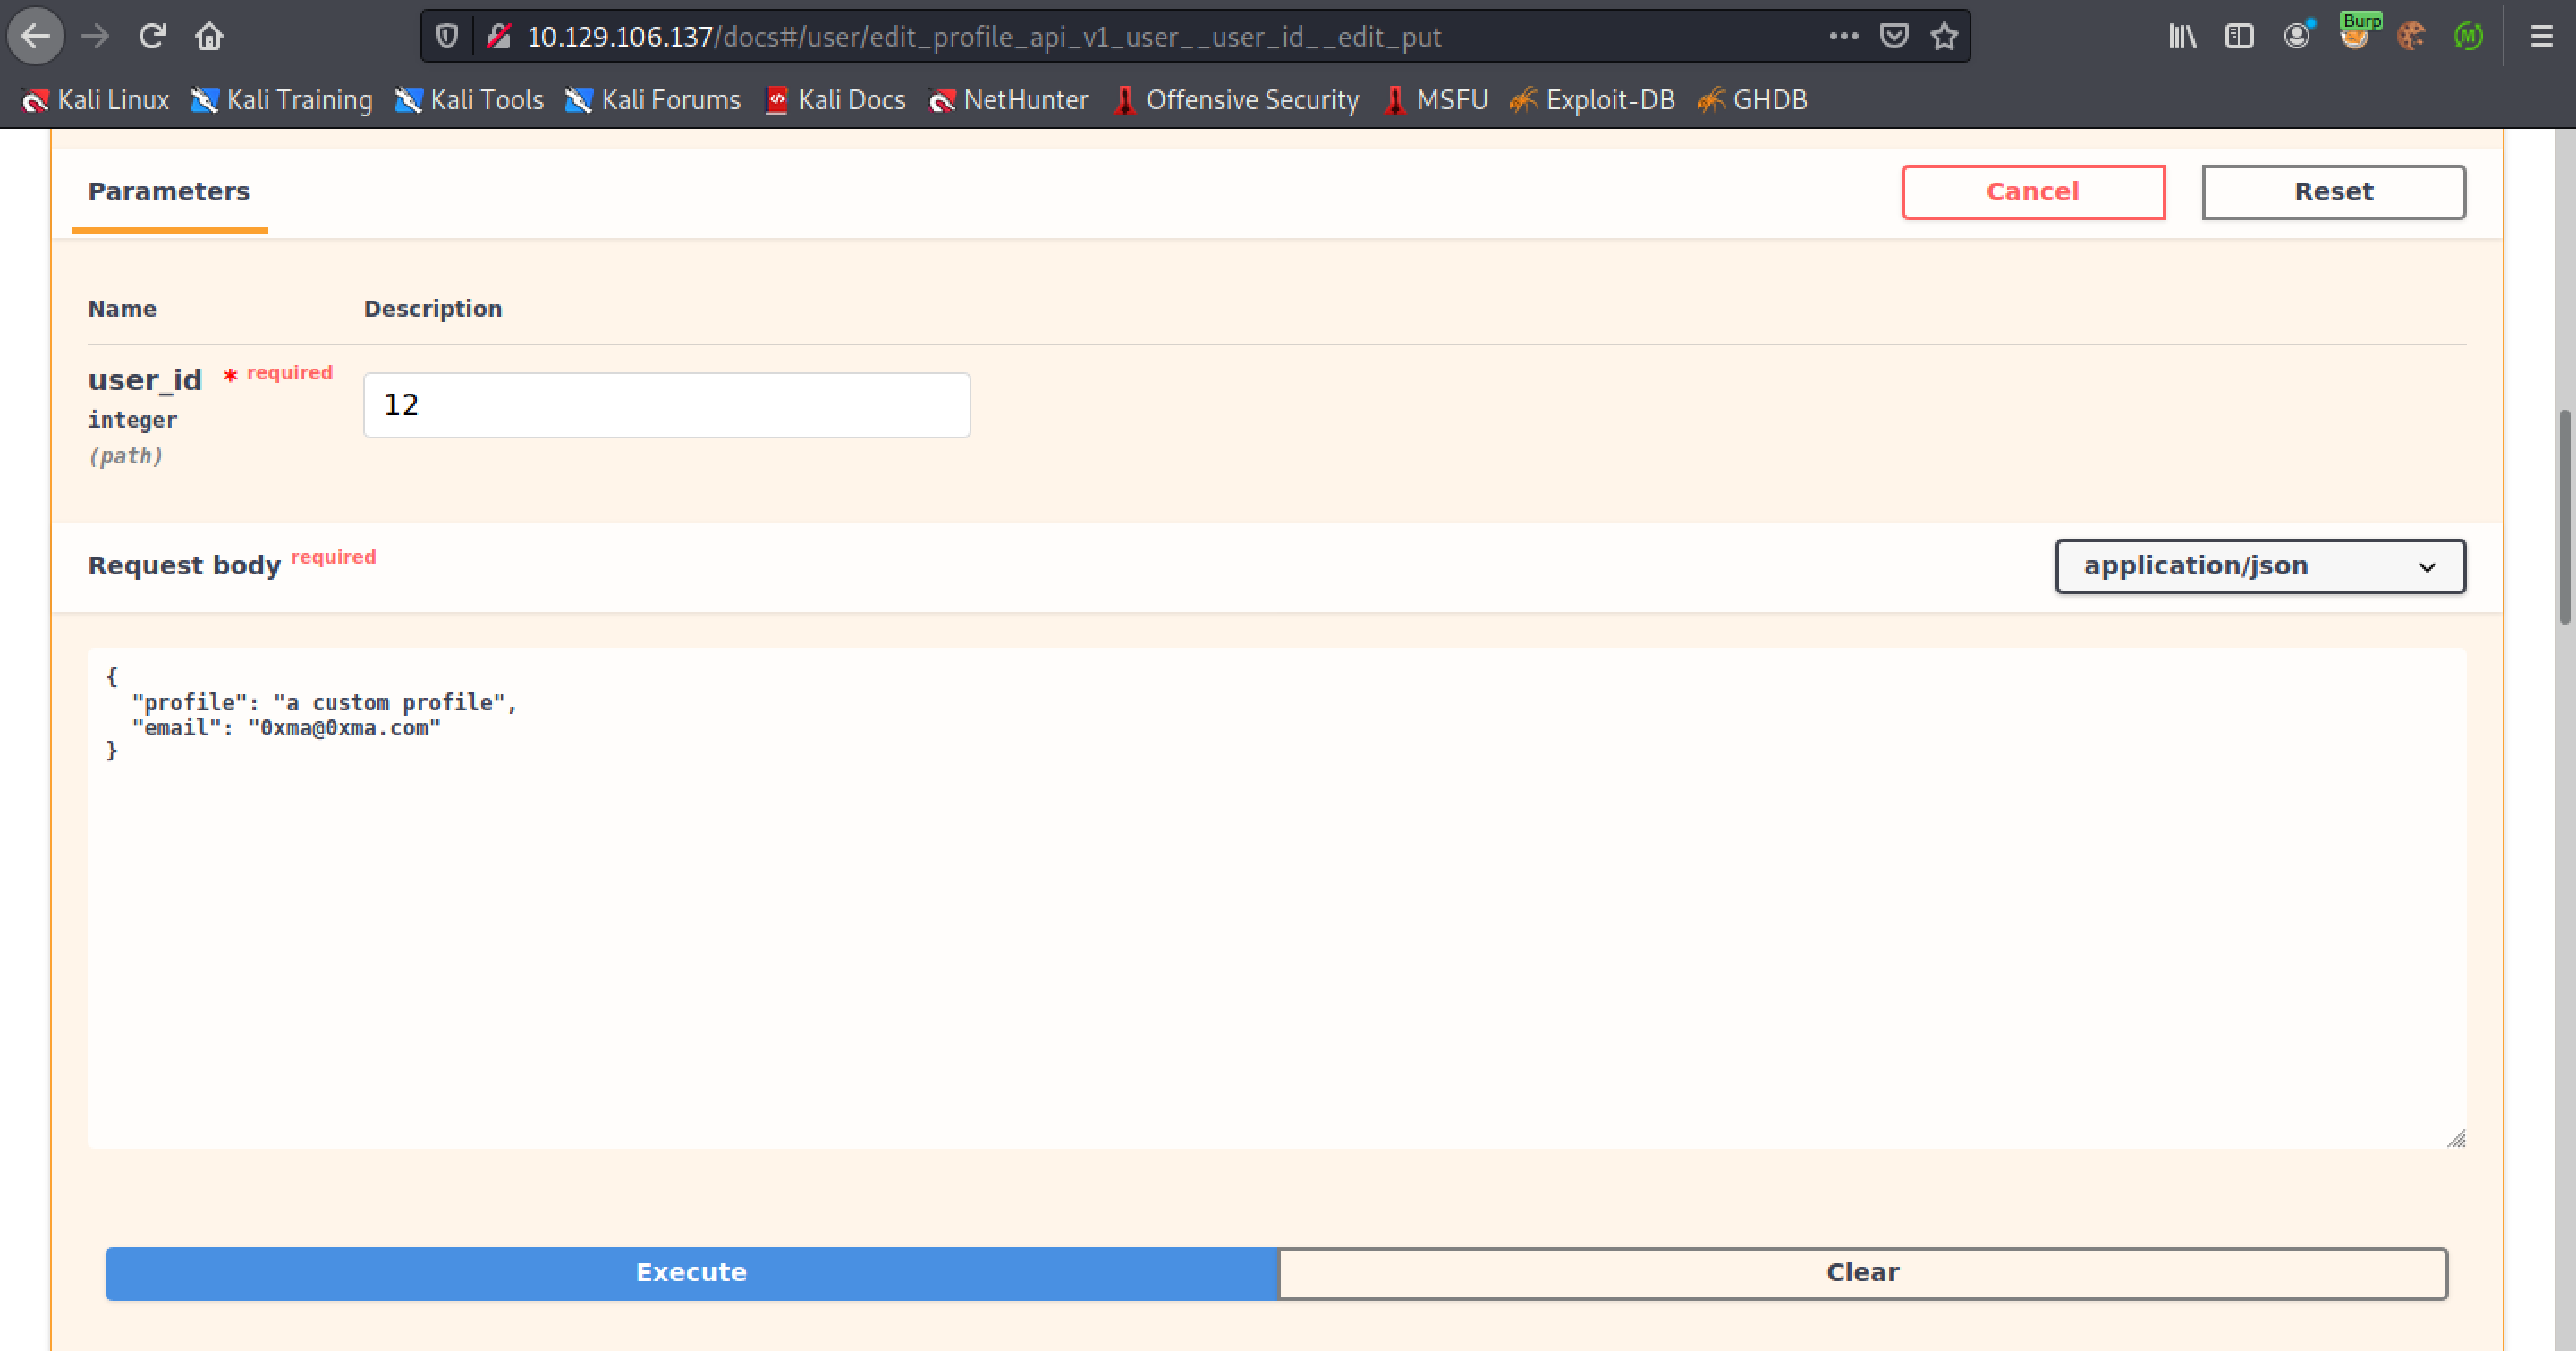This screenshot has height=1351, width=2576.
Task: Click the user_id input field
Action: pos(667,405)
